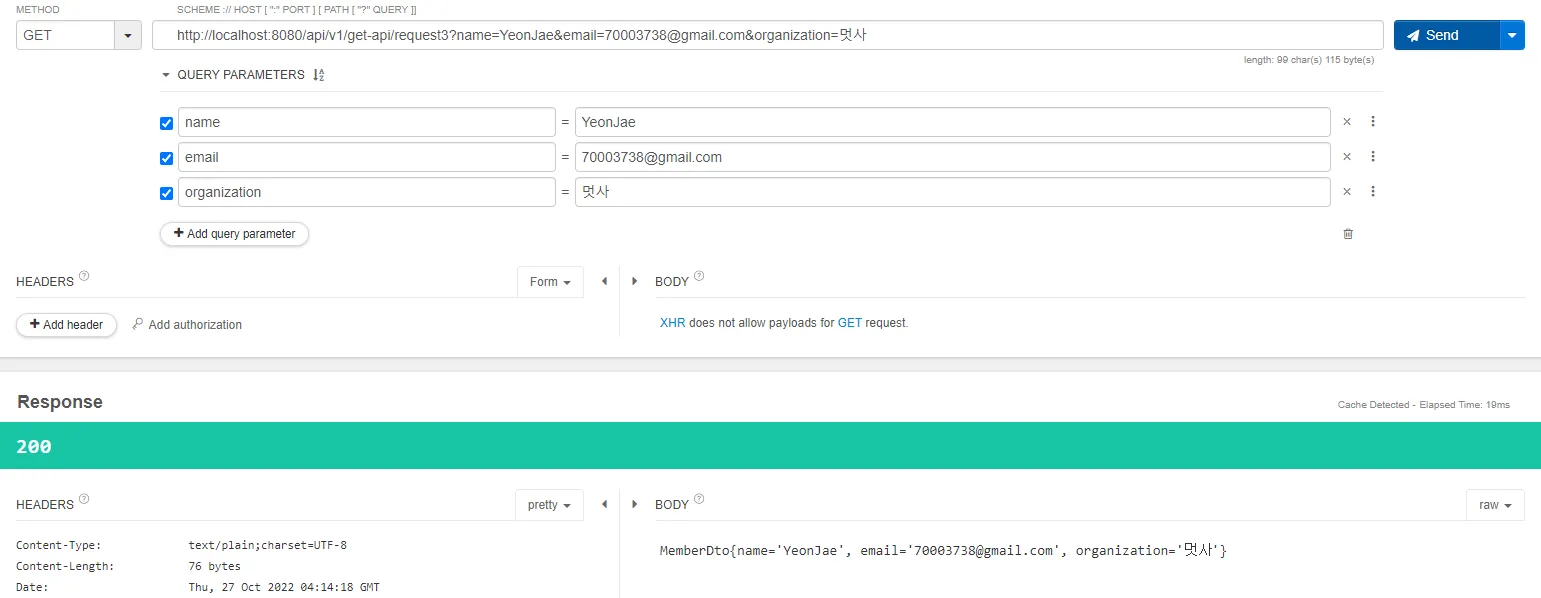Uncheck the organization parameter checkbox
Image resolution: width=1541 pixels, height=598 pixels.
(x=167, y=193)
